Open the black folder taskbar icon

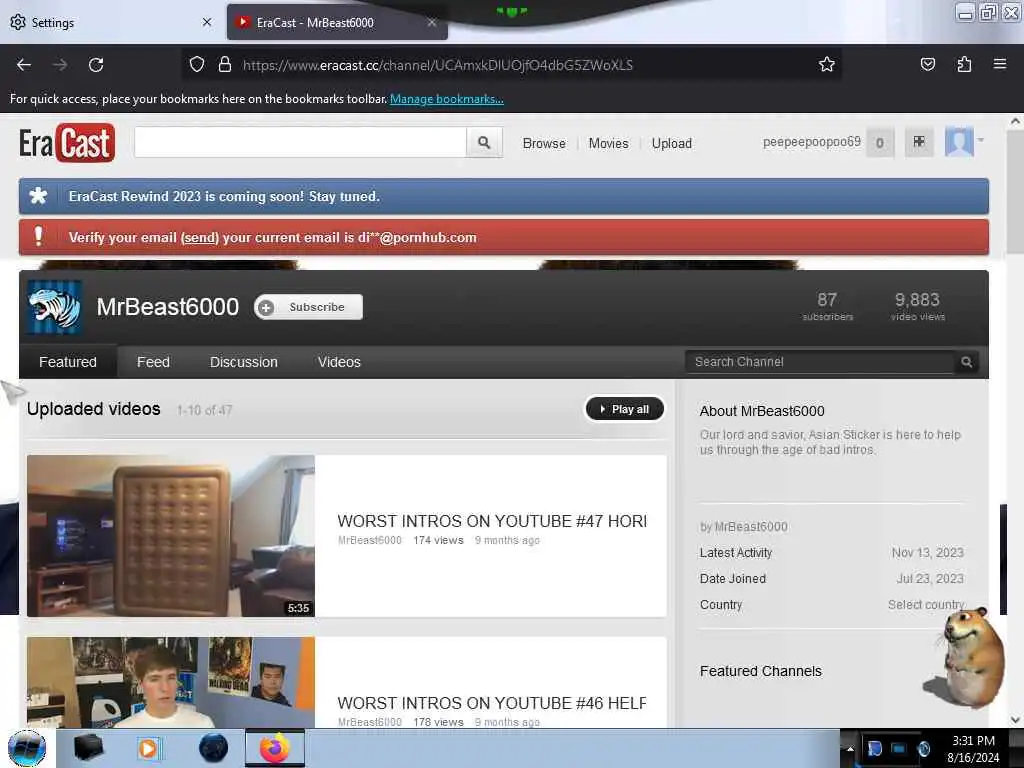[88, 748]
